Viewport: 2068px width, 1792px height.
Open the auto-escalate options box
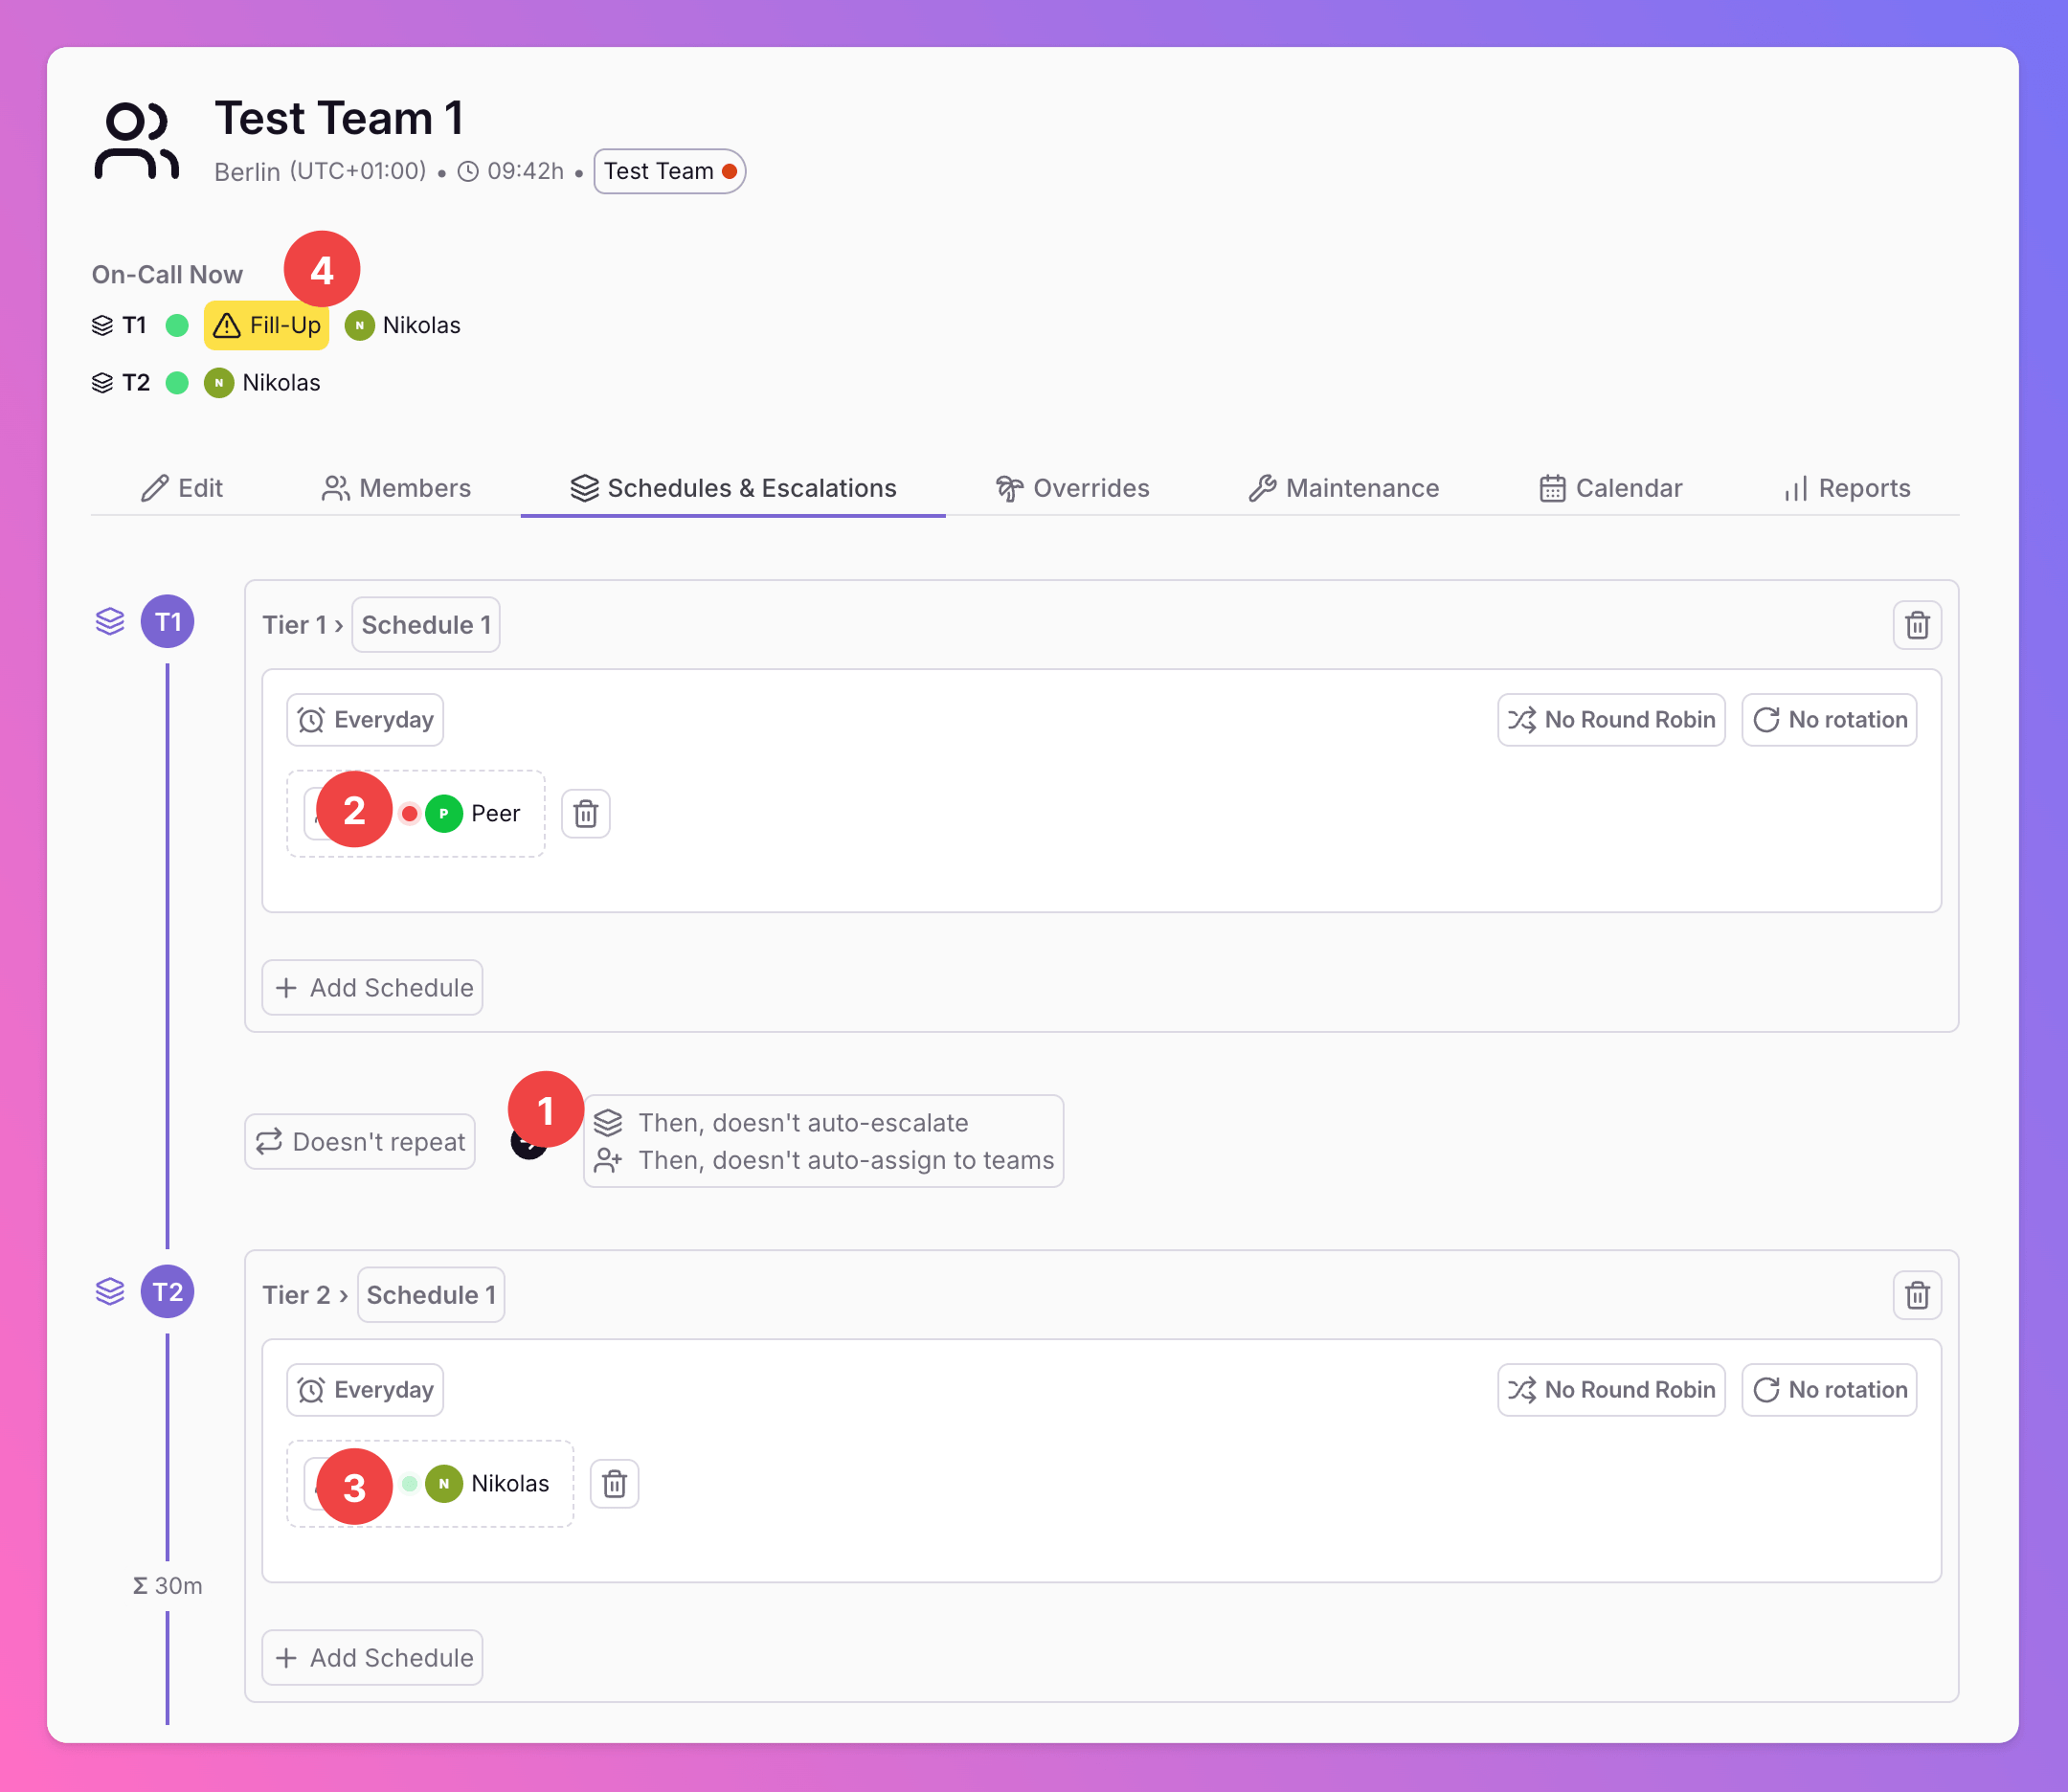pos(822,1141)
